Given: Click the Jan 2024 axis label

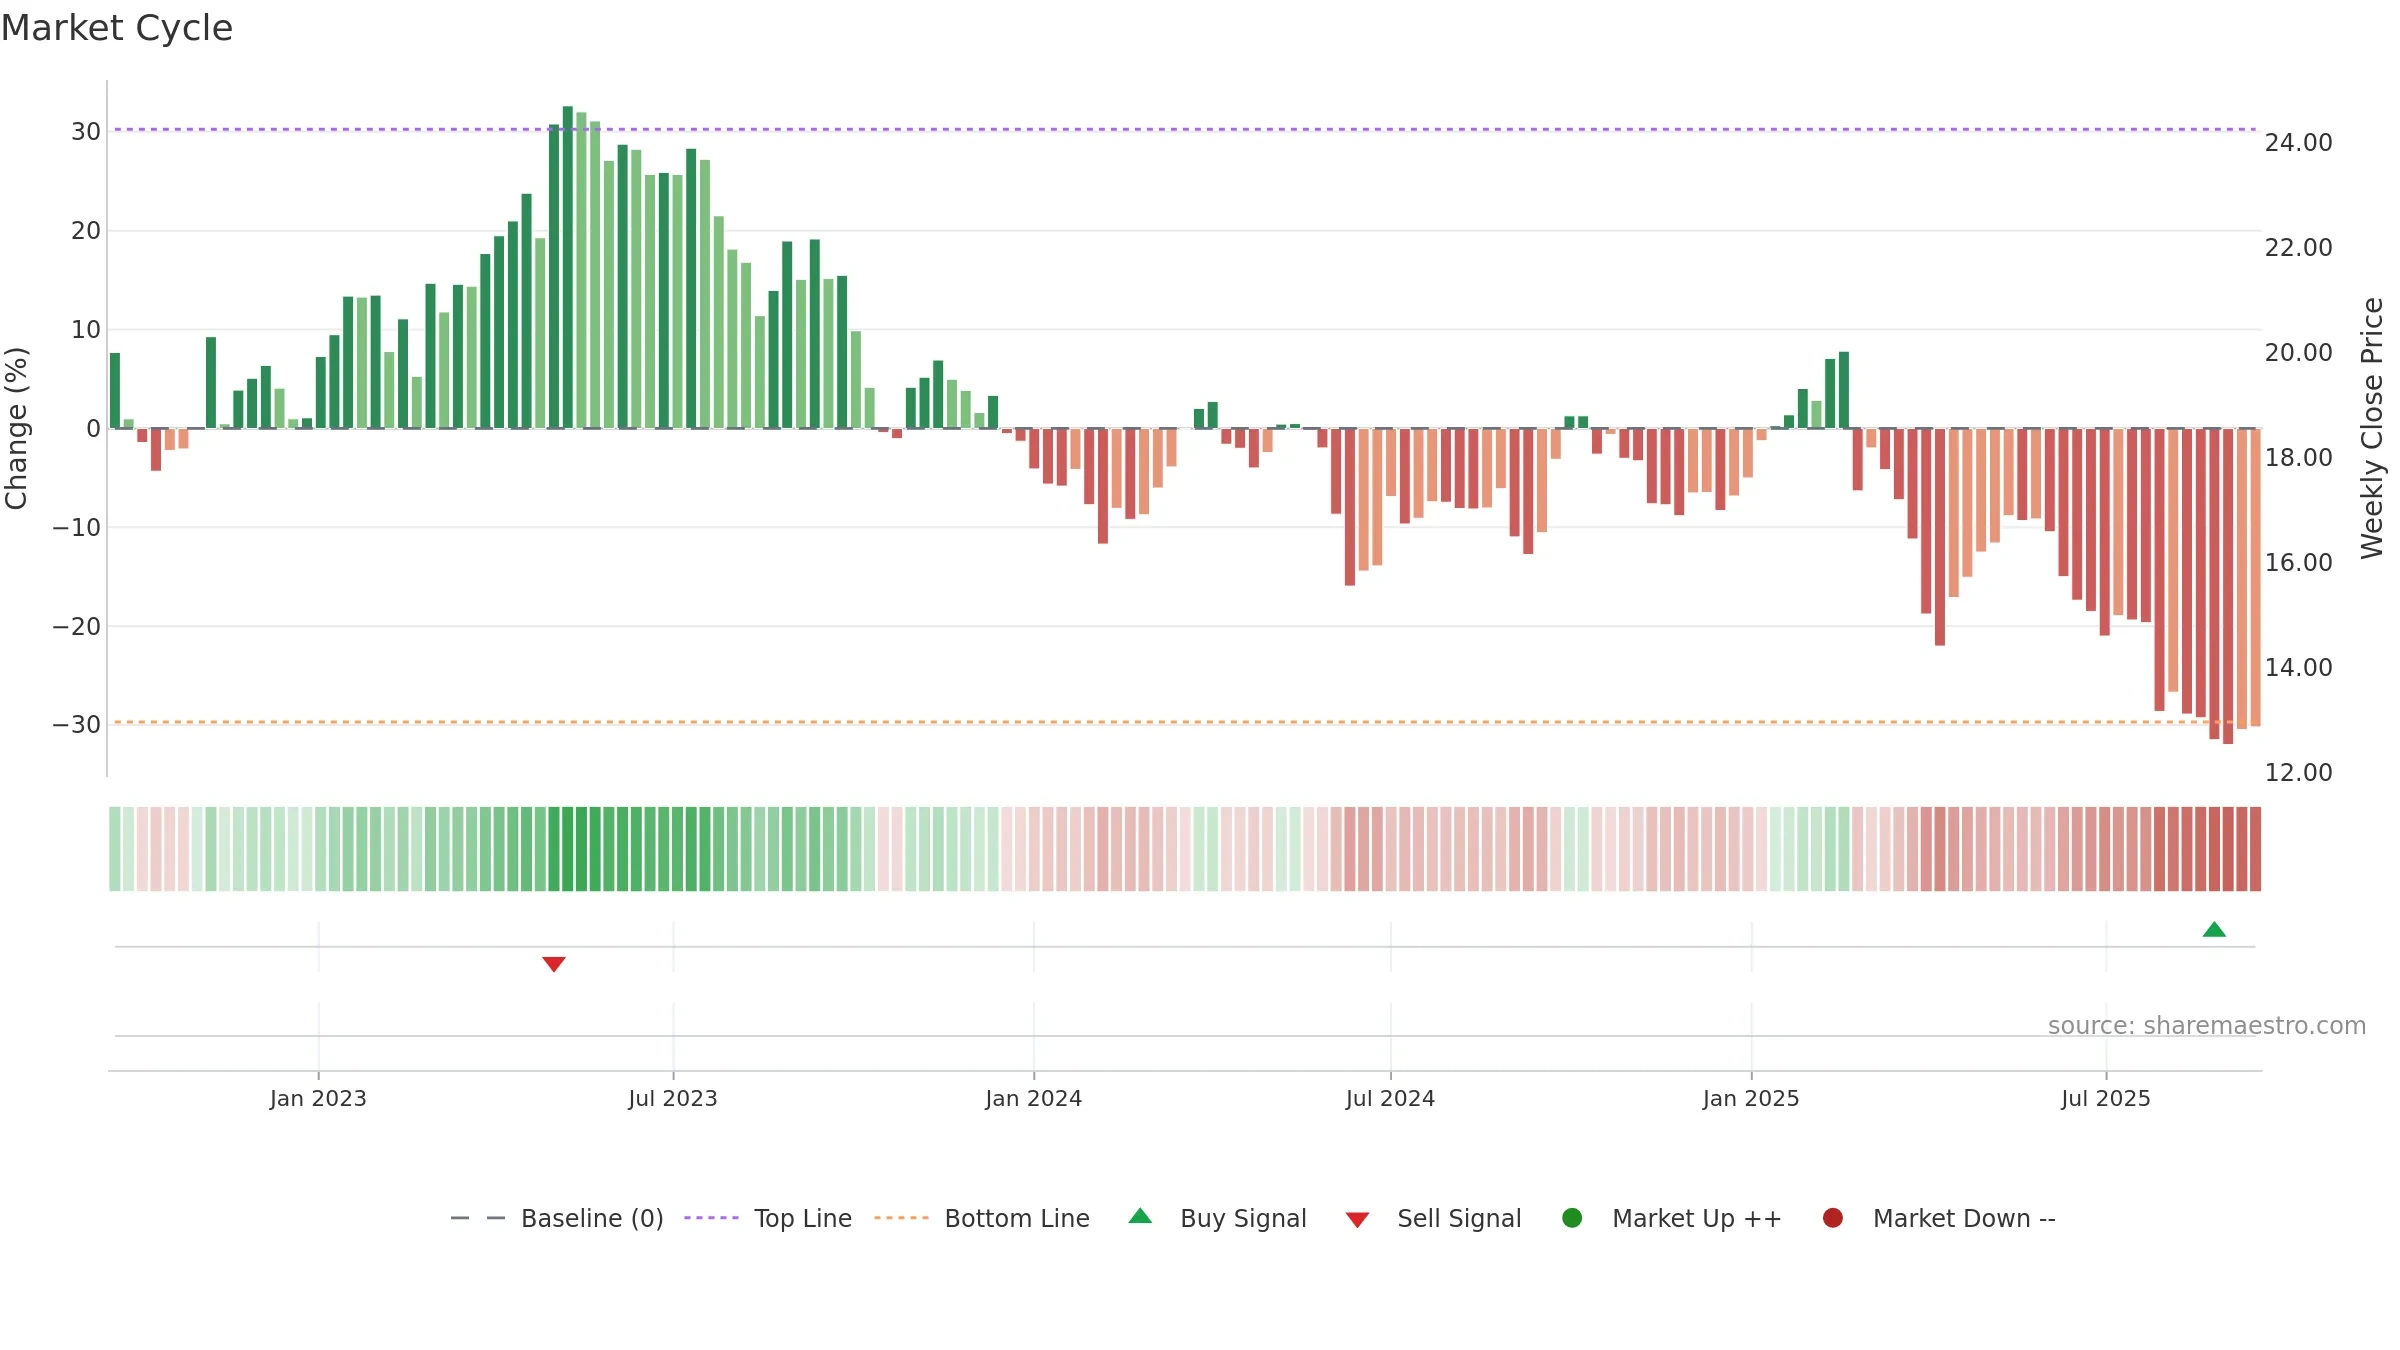Looking at the screenshot, I should pos(1033,1098).
